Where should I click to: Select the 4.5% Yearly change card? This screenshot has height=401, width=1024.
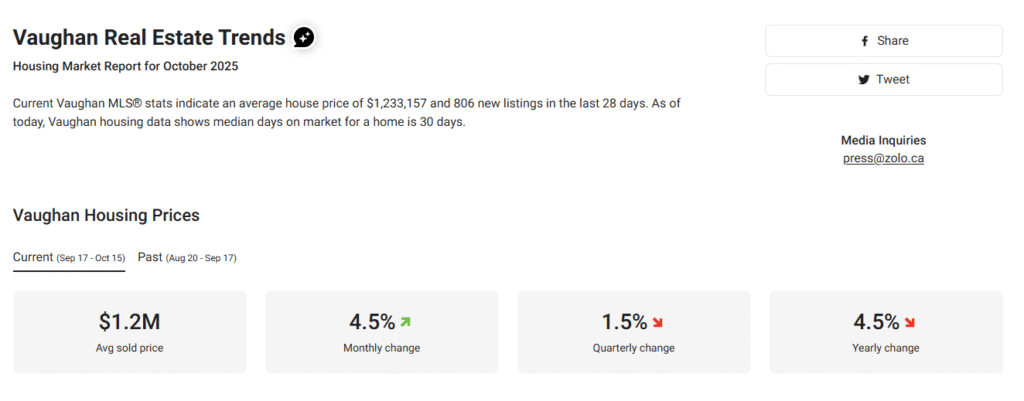point(885,332)
